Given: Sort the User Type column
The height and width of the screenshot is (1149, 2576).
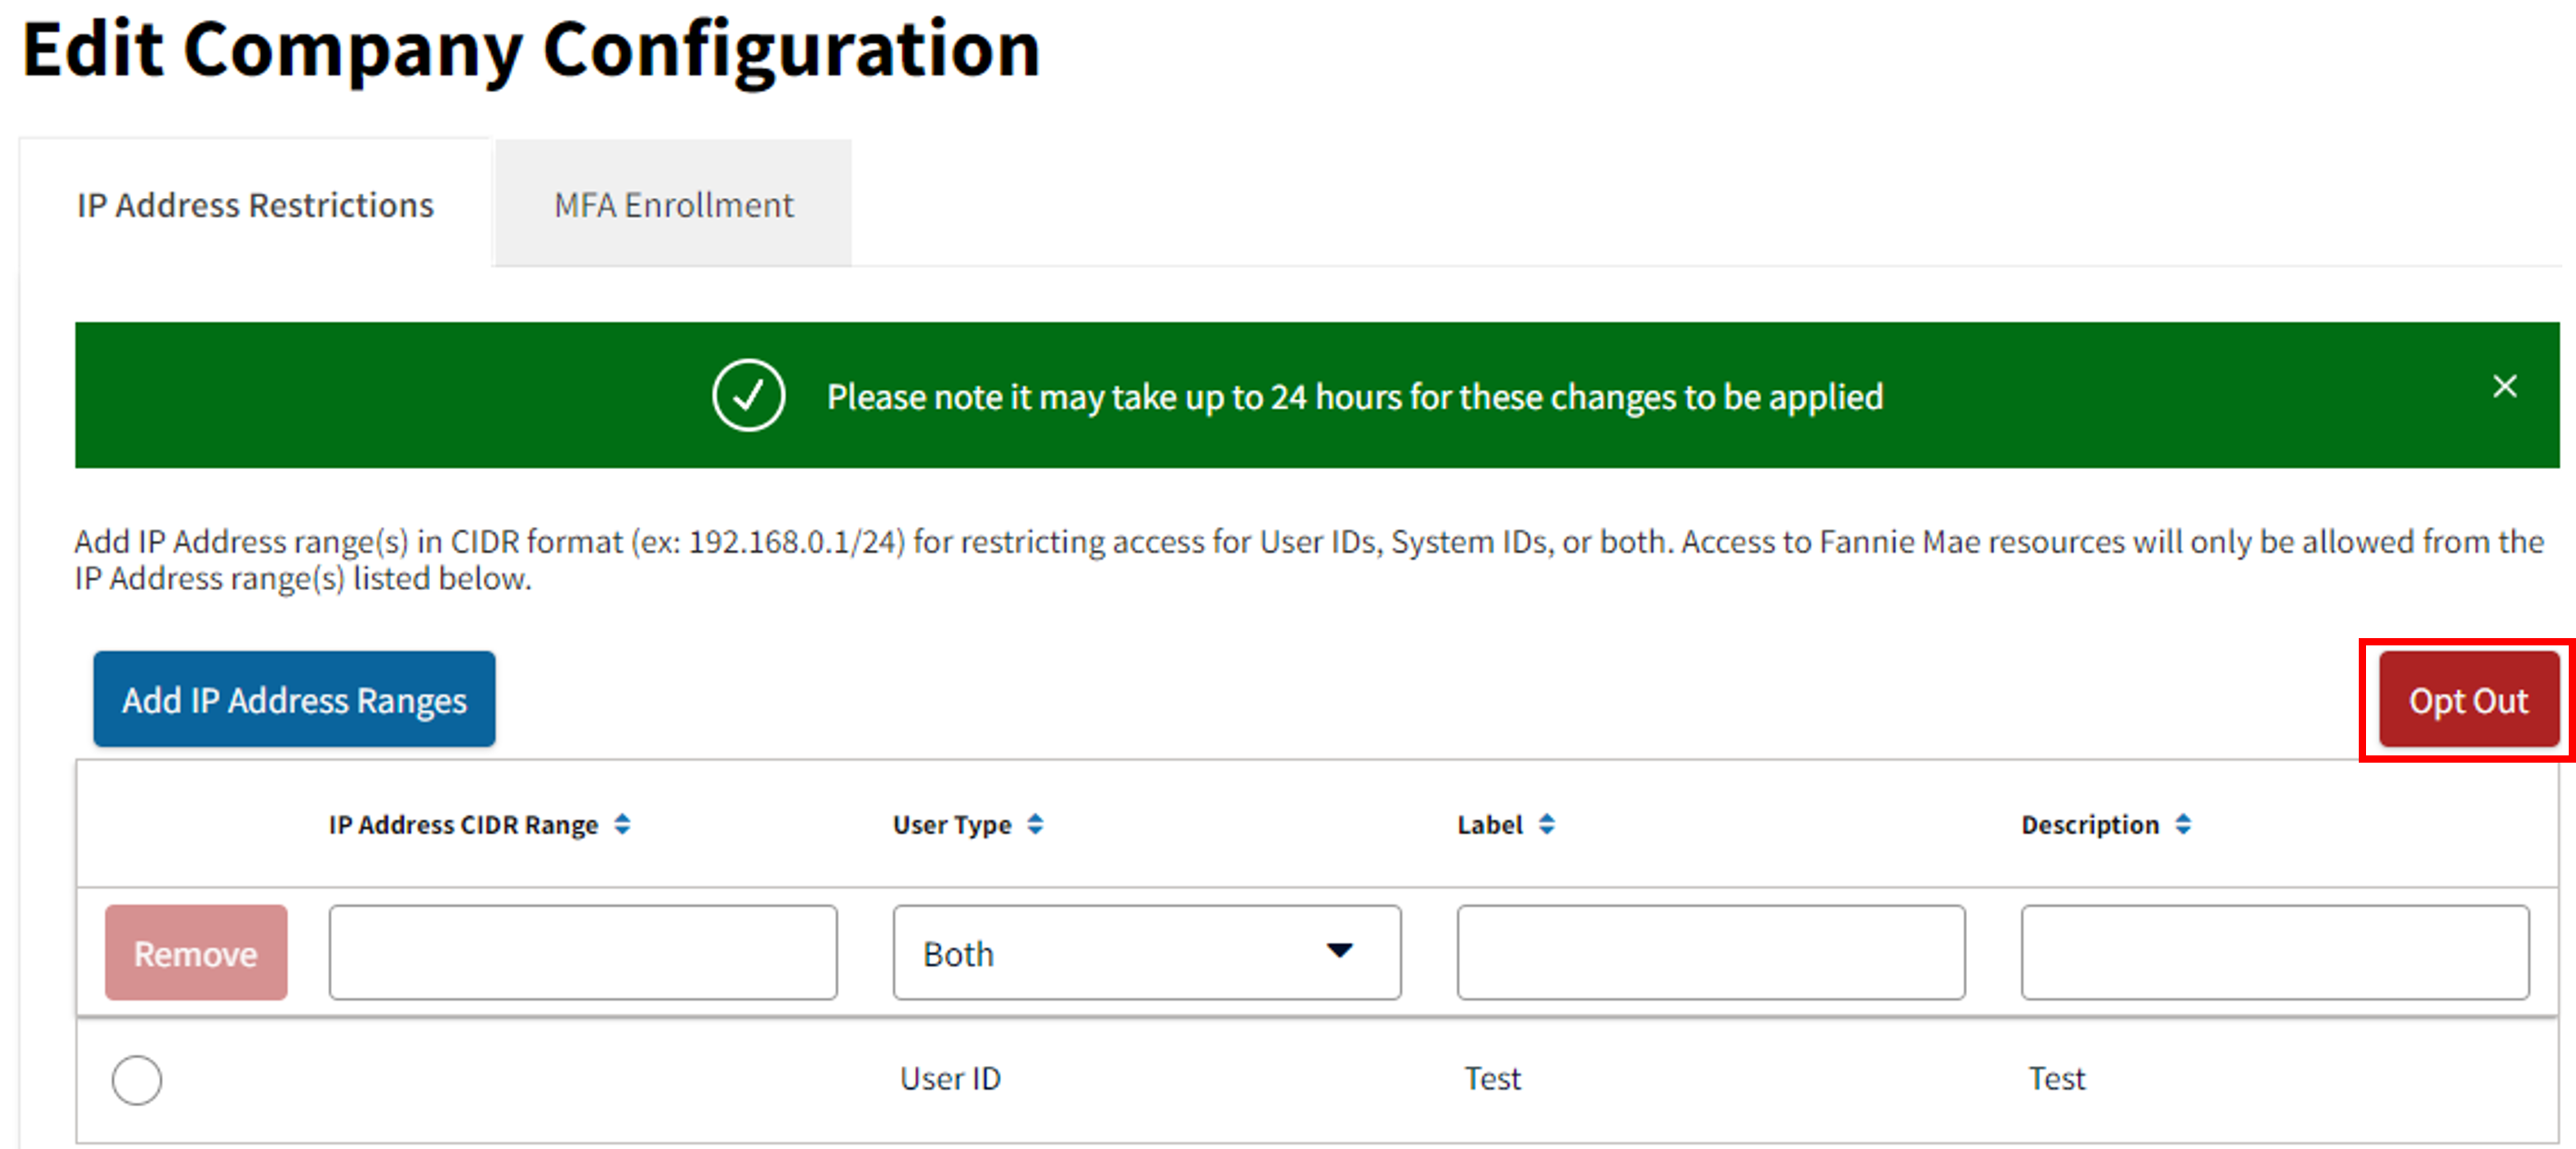Looking at the screenshot, I should 1037,824.
